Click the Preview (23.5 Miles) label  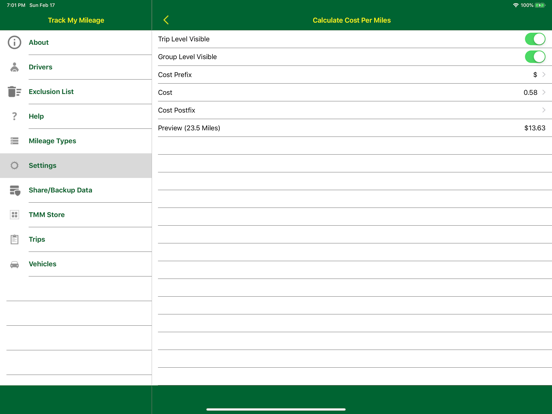pos(189,128)
